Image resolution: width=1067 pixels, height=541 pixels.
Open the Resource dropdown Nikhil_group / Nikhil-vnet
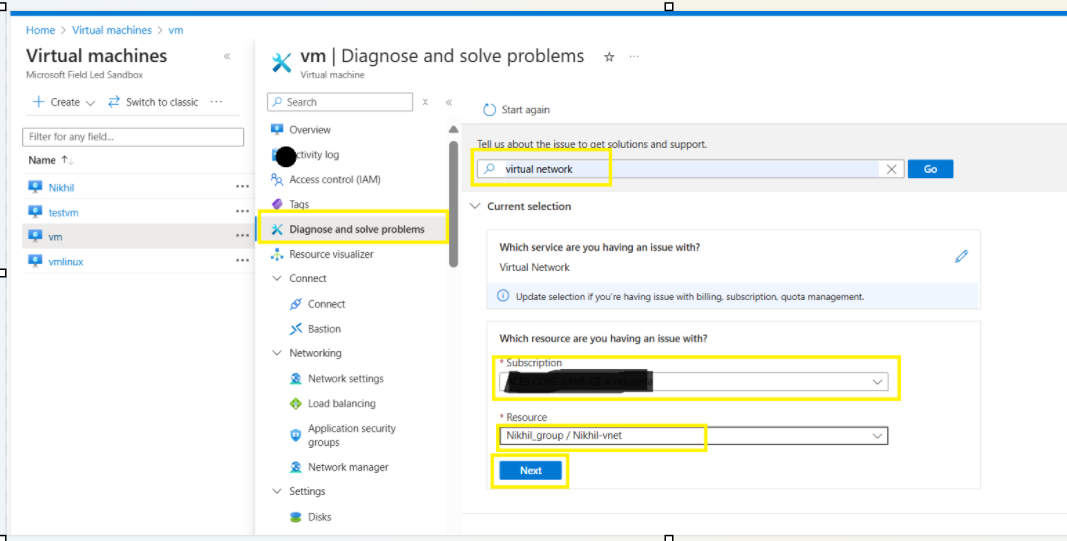(693, 435)
